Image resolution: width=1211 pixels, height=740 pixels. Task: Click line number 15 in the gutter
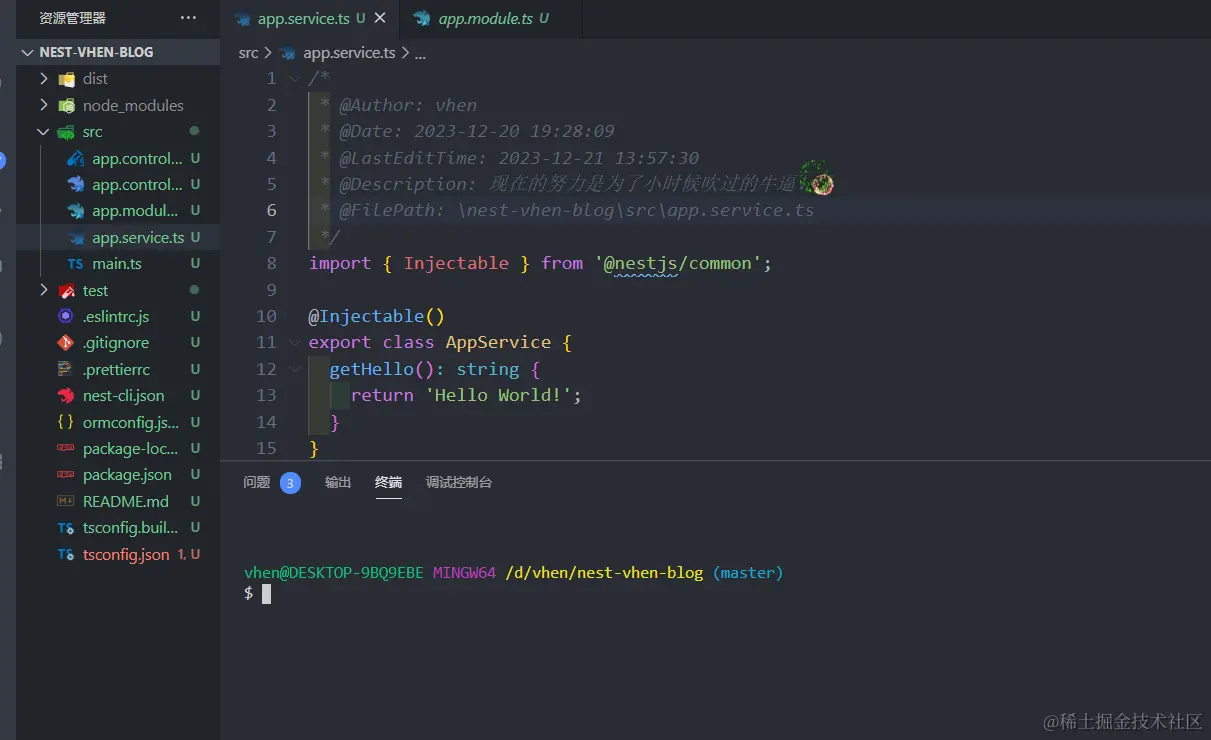[266, 448]
